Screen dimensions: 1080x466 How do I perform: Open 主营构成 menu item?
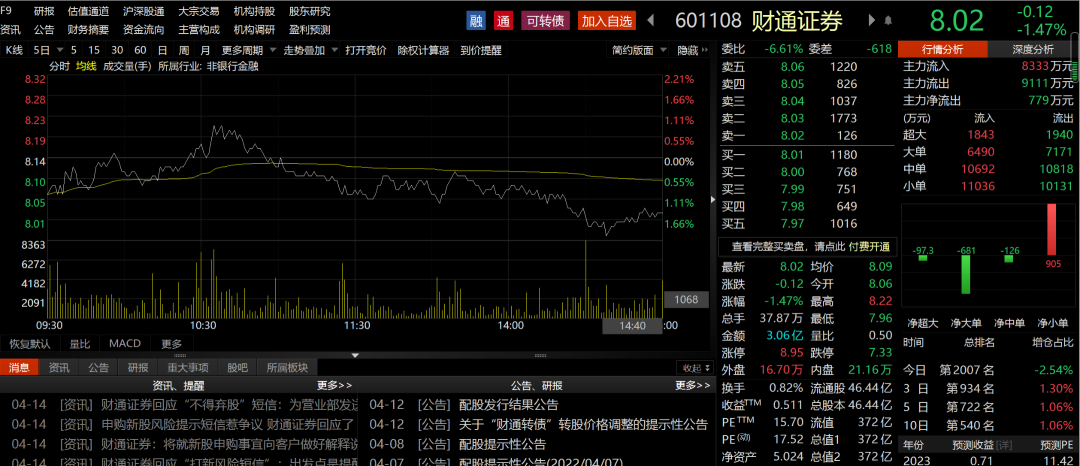pyautogui.click(x=198, y=30)
